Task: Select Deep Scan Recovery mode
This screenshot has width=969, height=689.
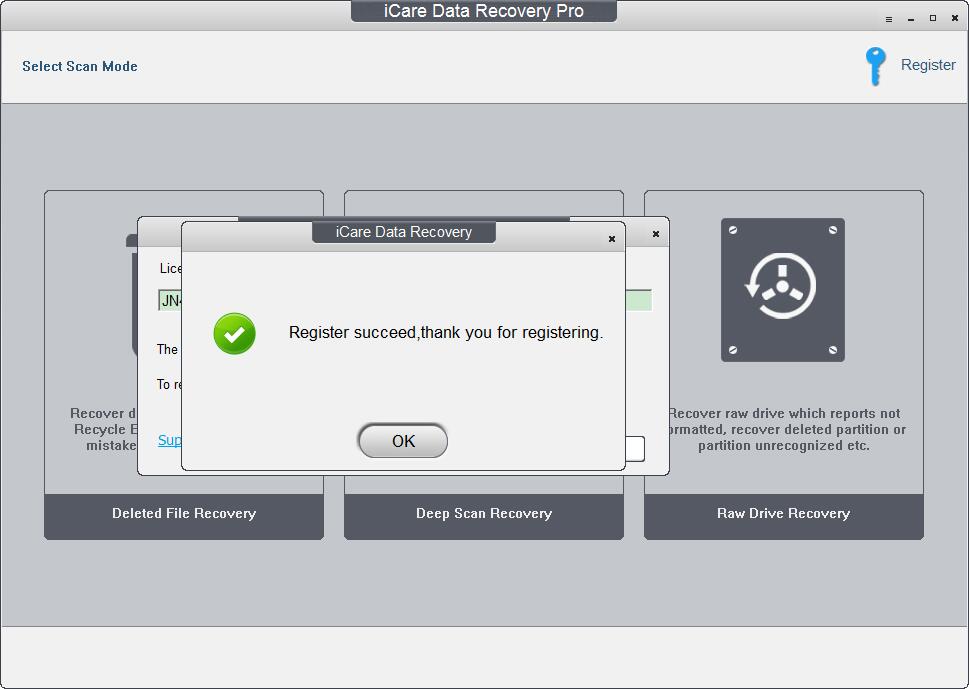Action: tap(484, 516)
